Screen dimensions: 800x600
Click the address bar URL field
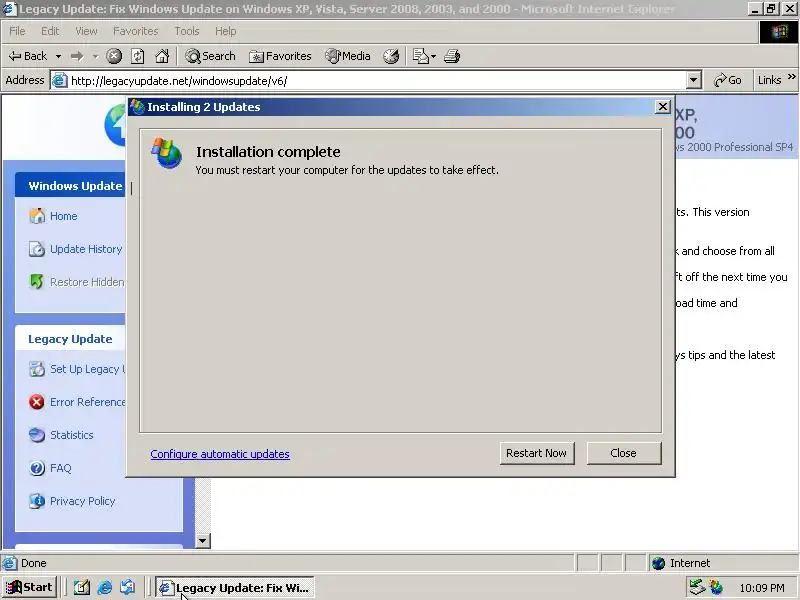tap(378, 81)
